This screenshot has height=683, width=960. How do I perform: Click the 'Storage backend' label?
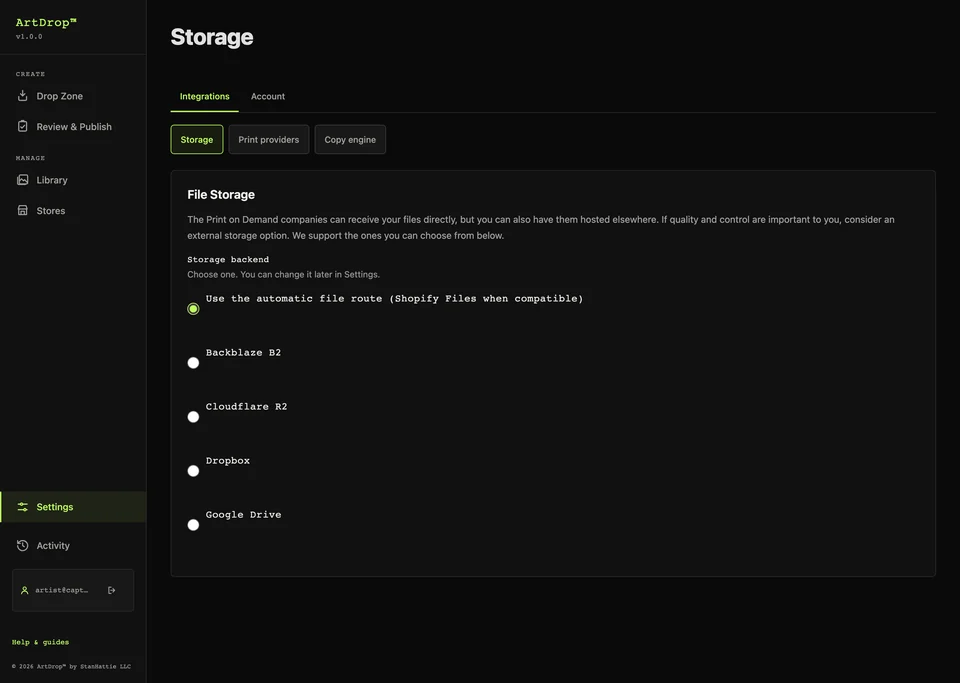click(x=228, y=259)
